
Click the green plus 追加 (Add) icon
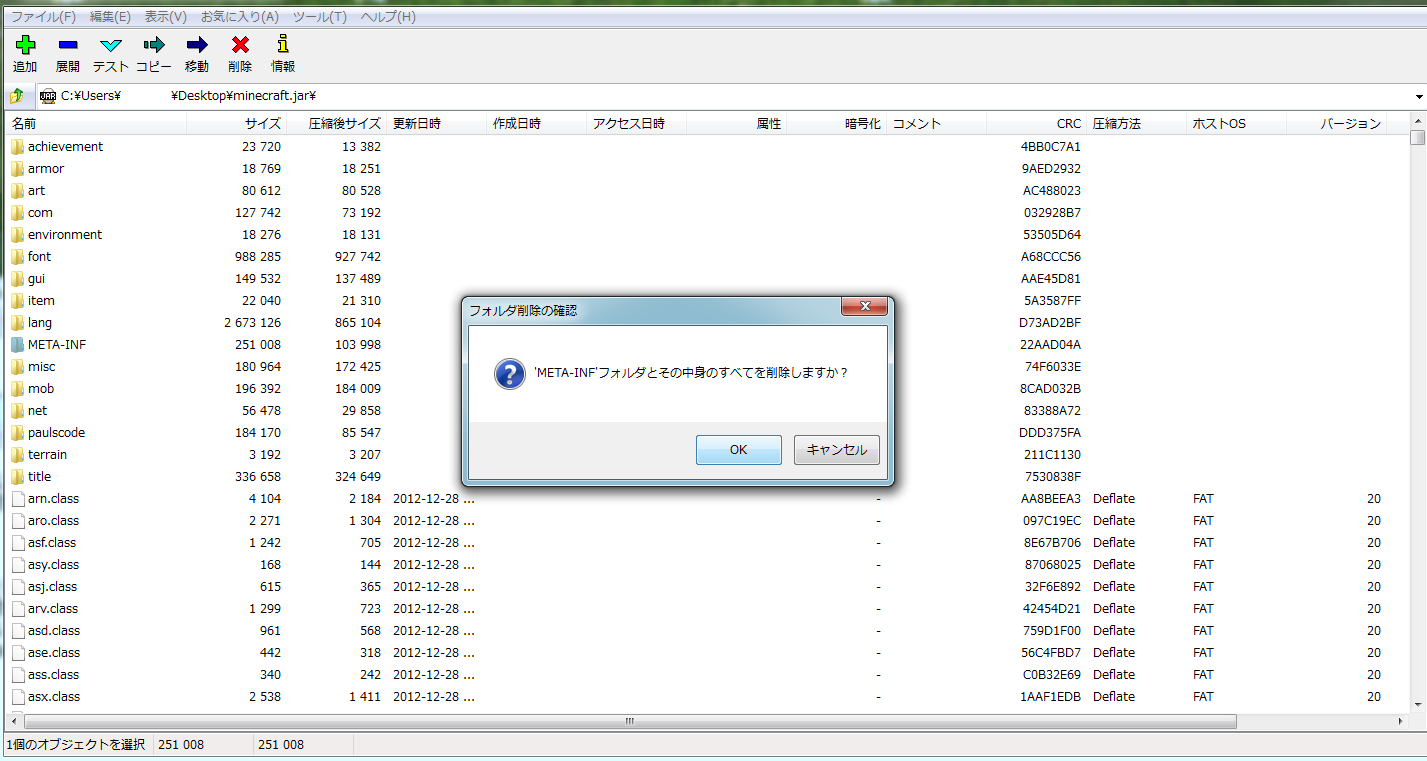point(25,45)
